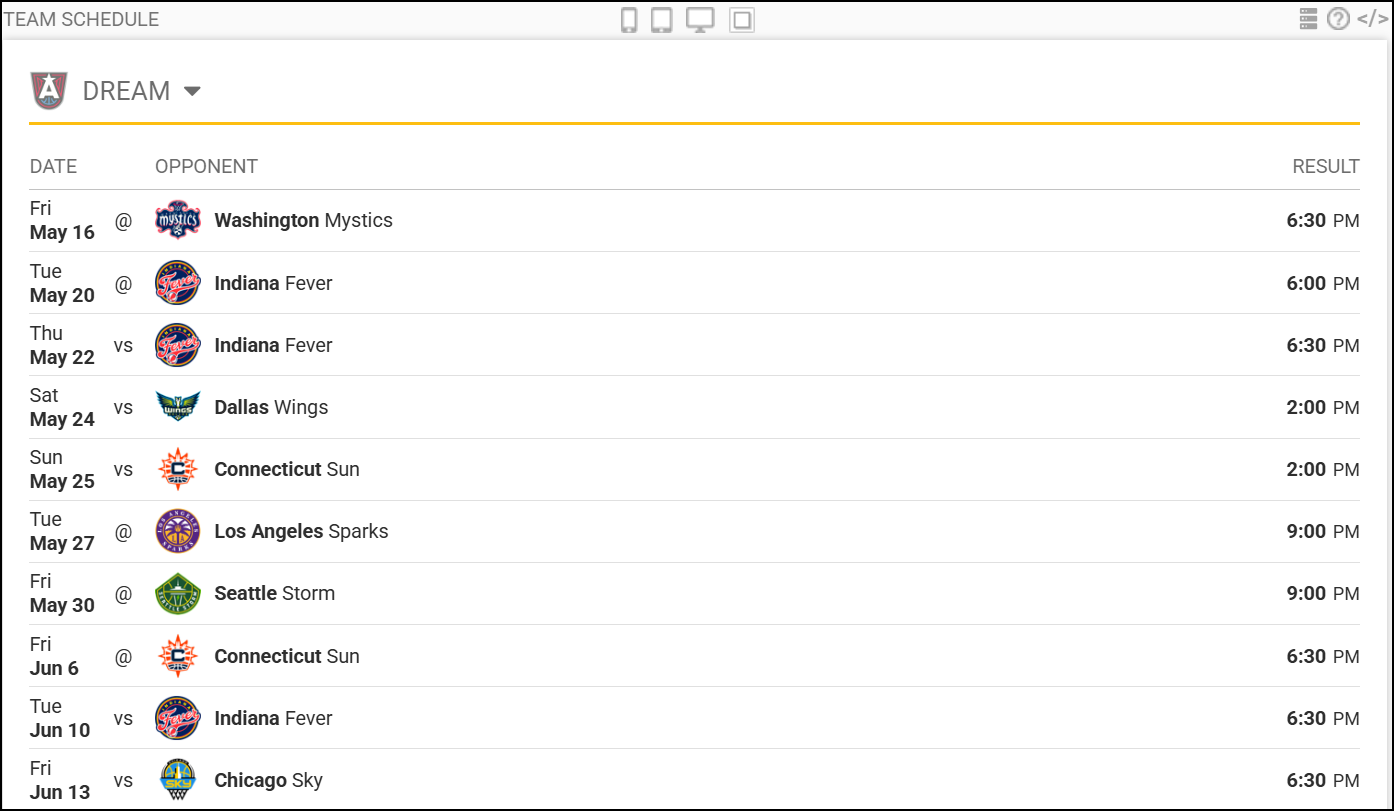Click the 6:00 PM game time

pos(1323,283)
